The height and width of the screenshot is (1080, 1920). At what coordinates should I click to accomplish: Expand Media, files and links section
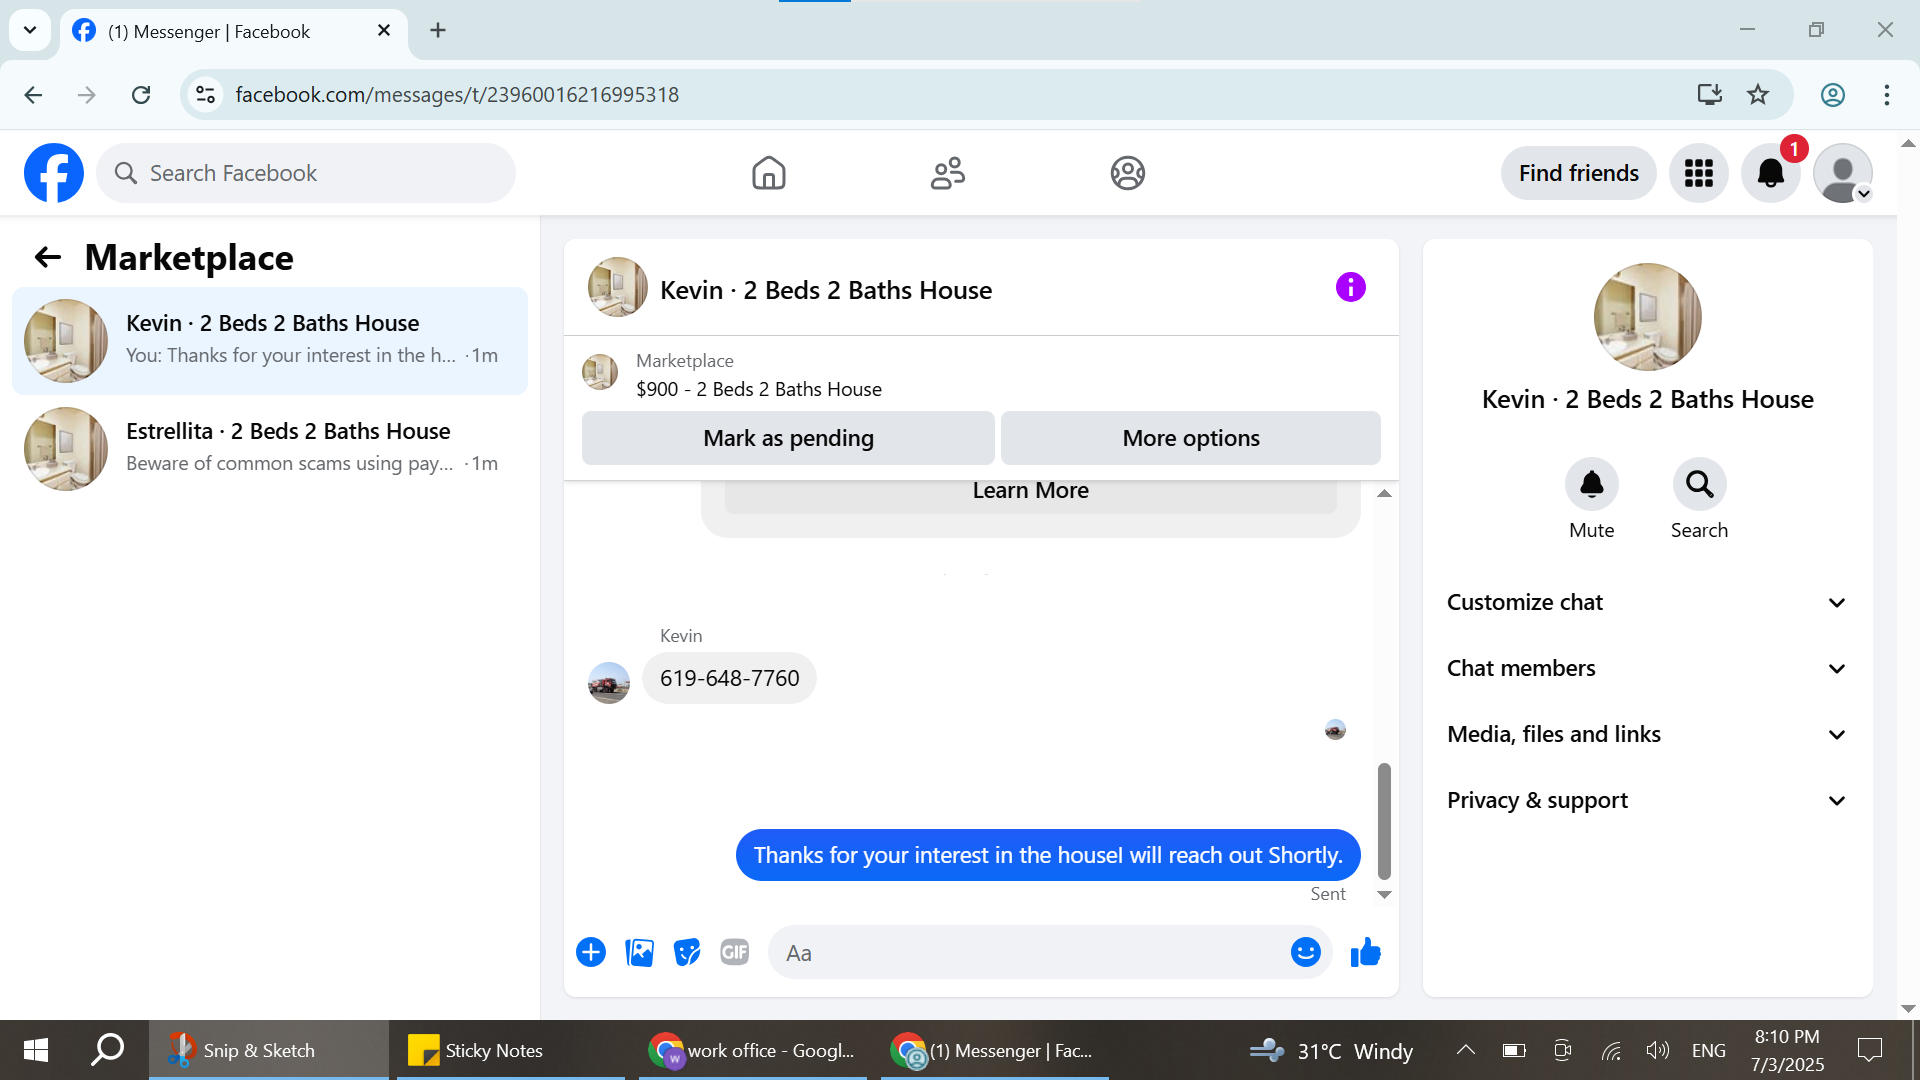pos(1646,734)
